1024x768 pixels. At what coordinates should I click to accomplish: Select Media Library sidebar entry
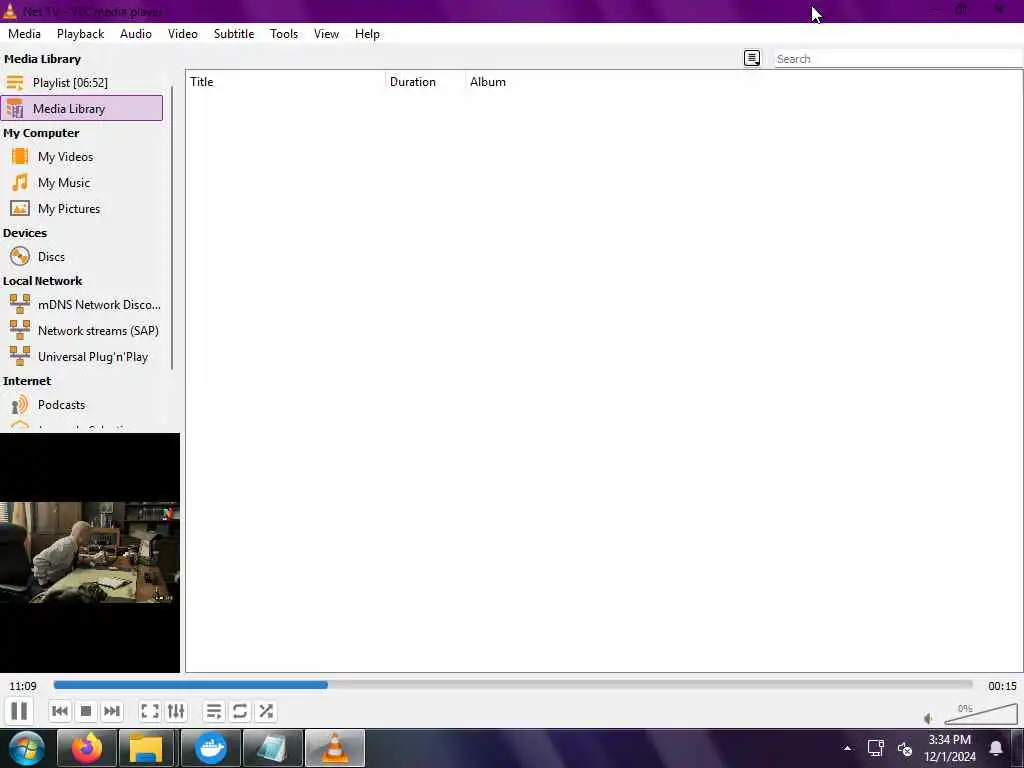[x=82, y=108]
